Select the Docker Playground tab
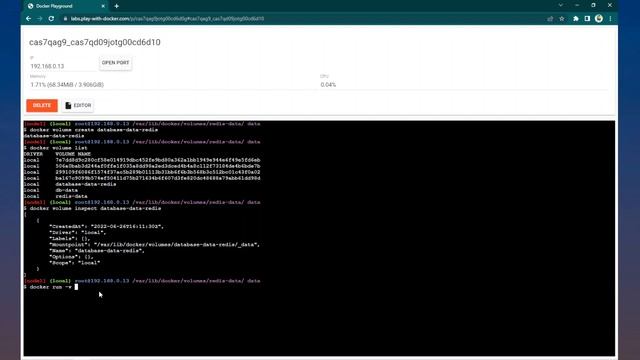The height and width of the screenshot is (360, 640). pyautogui.click(x=65, y=6)
